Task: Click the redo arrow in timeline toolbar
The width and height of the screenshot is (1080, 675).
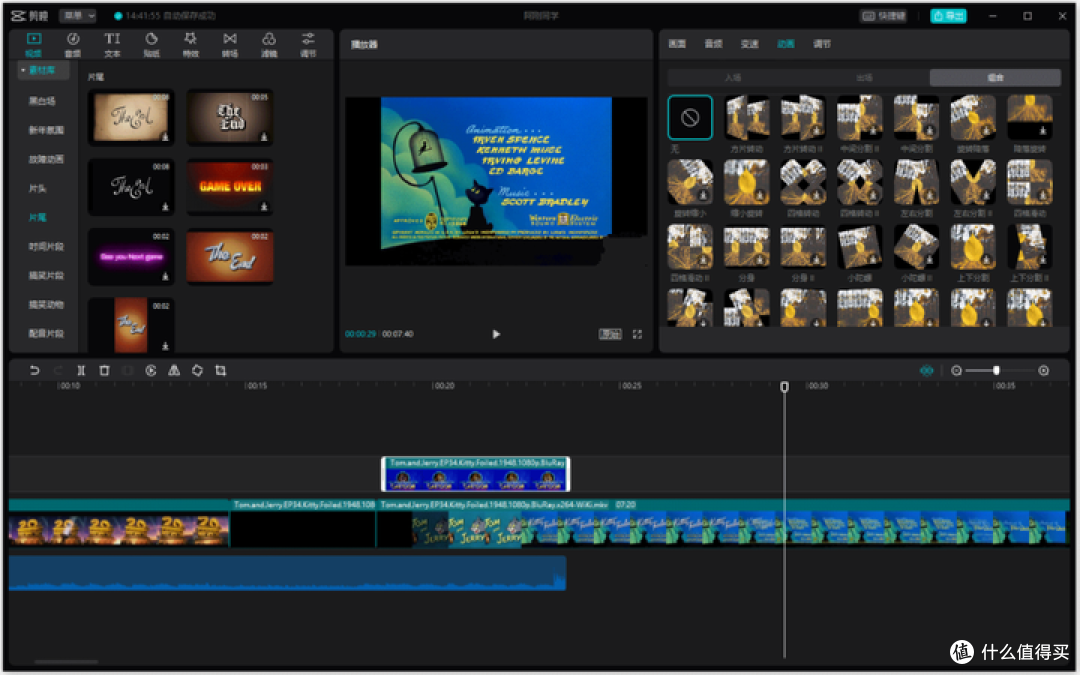Action: click(57, 371)
